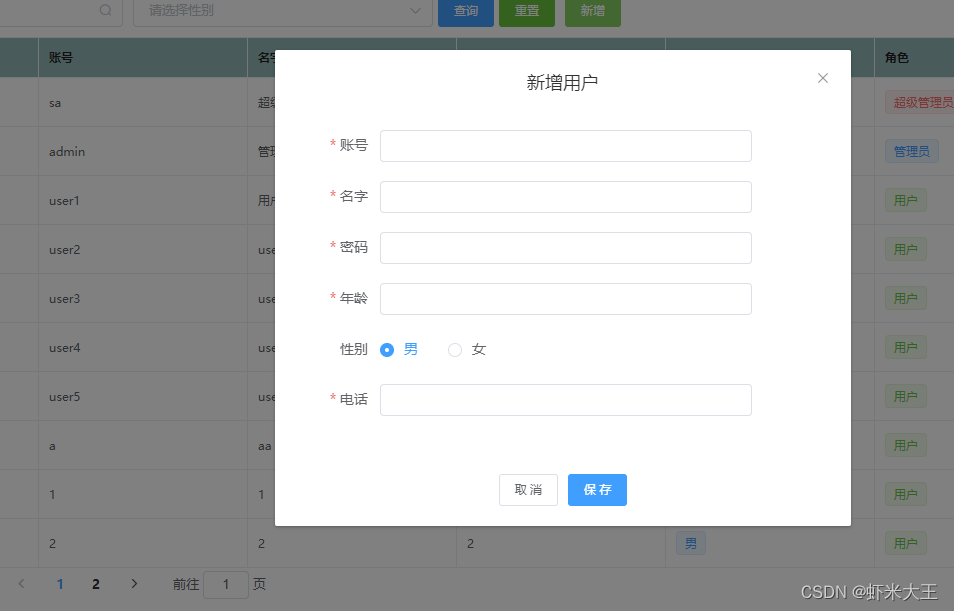Select page 2 in pagination
Screen dimensions: 954x611
click(x=96, y=584)
